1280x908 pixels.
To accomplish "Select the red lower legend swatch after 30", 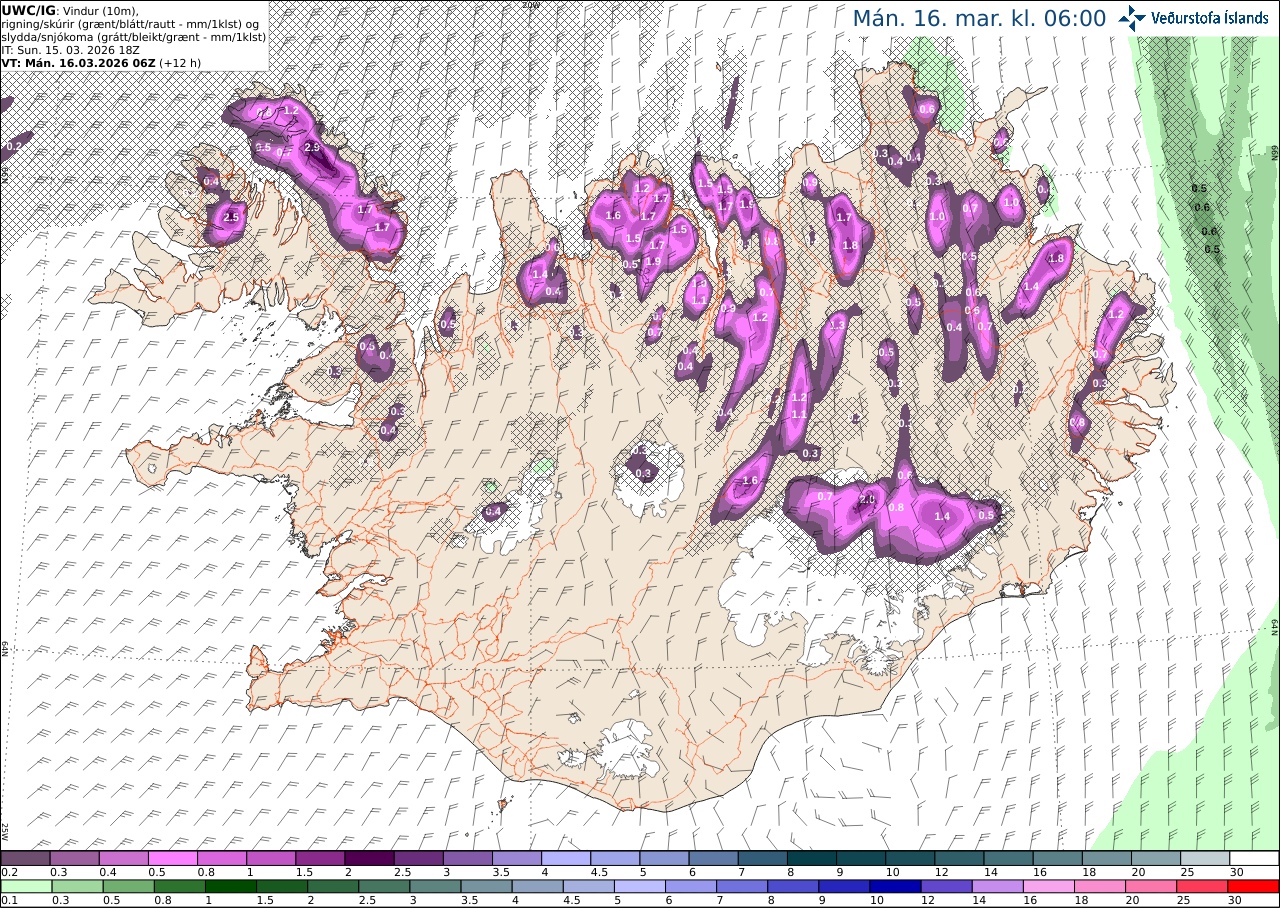I will tap(1253, 886).
